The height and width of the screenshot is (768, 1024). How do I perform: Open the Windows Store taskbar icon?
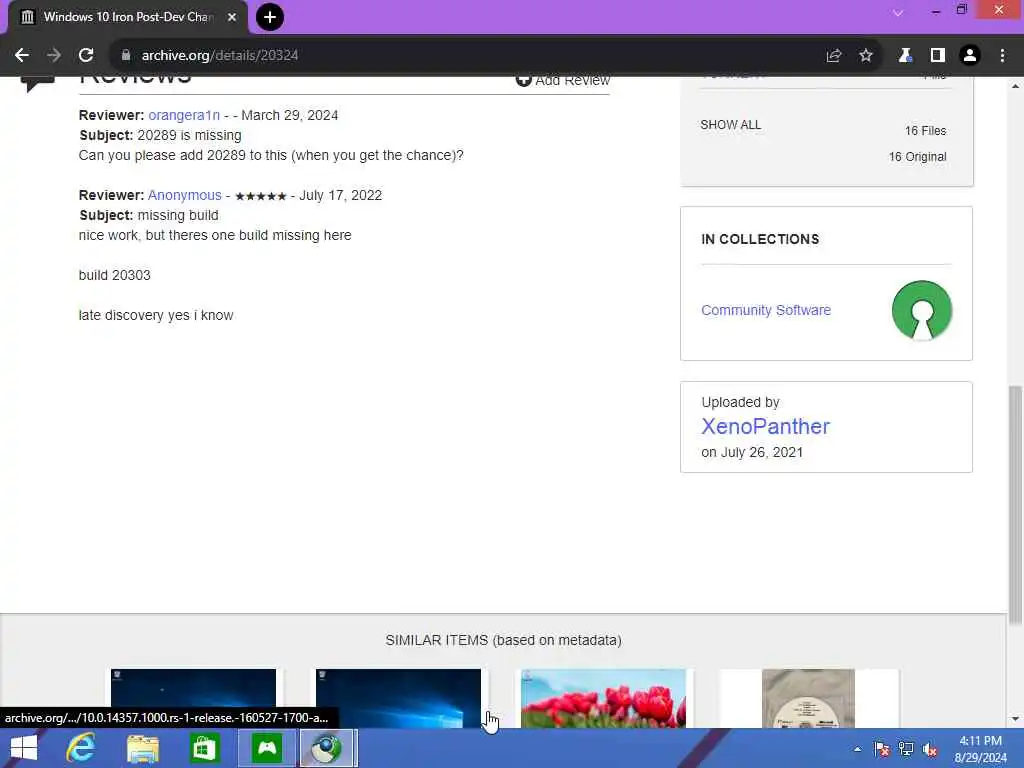204,748
